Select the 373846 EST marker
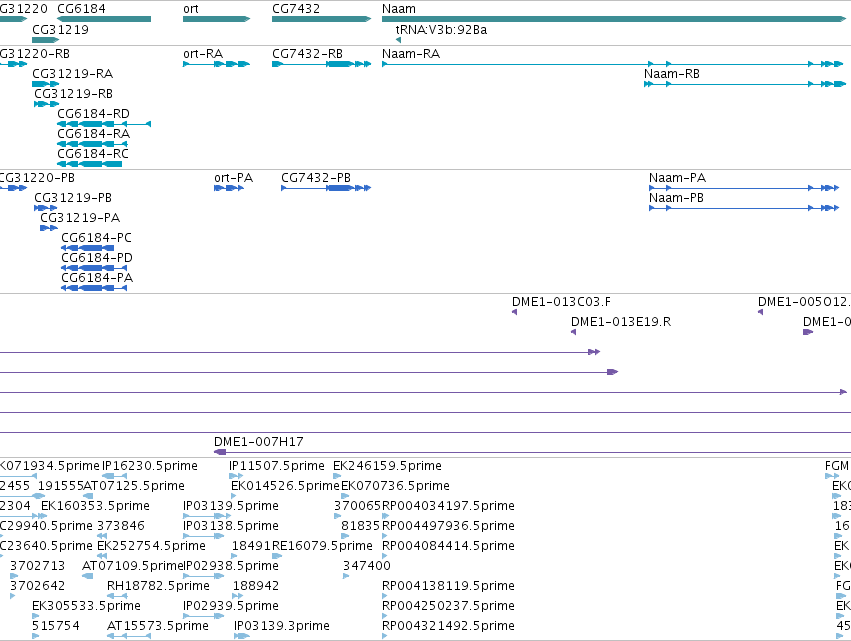This screenshot has width=851, height=641. [102, 536]
